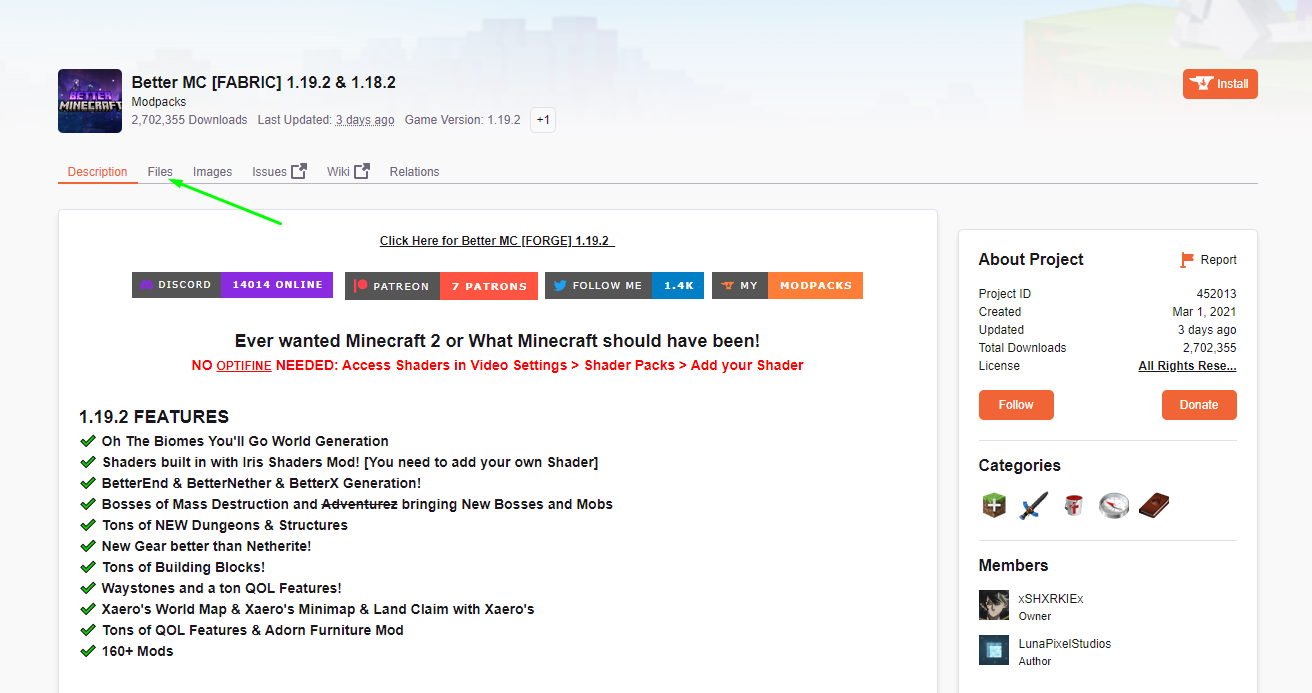
Task: Click the brown book Library category icon
Action: pyautogui.click(x=1153, y=505)
